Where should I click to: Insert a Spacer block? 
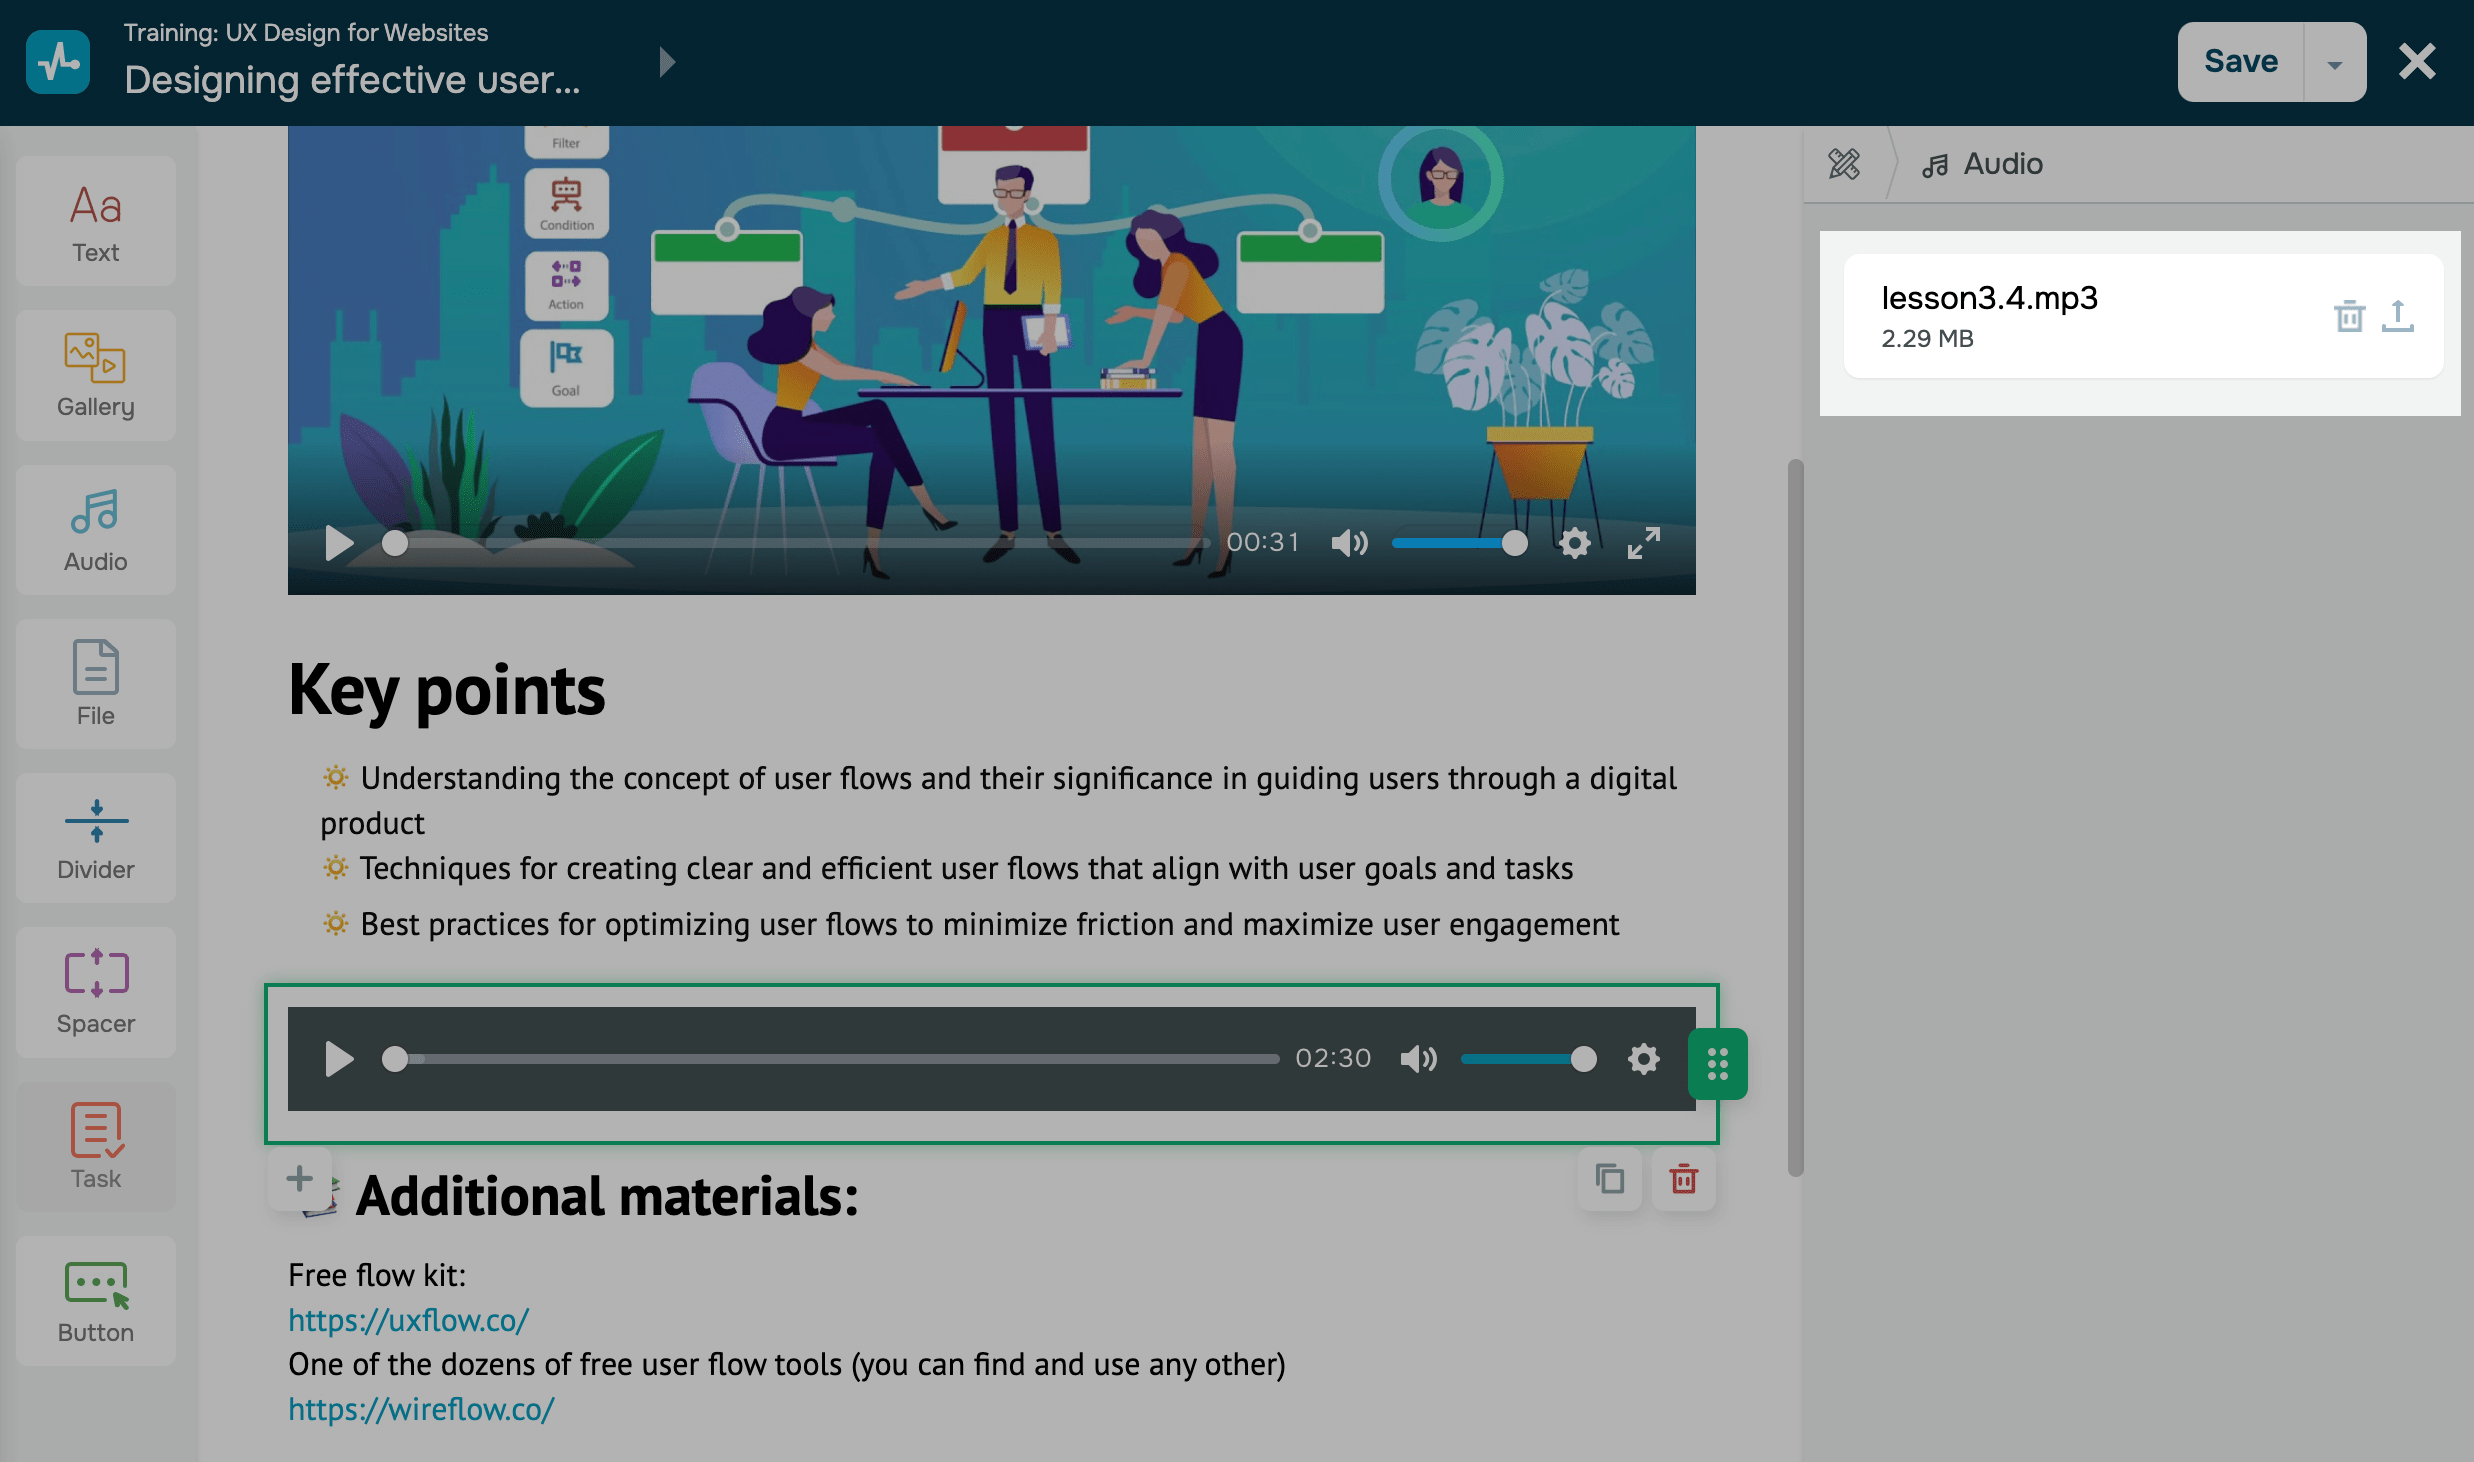tap(96, 992)
